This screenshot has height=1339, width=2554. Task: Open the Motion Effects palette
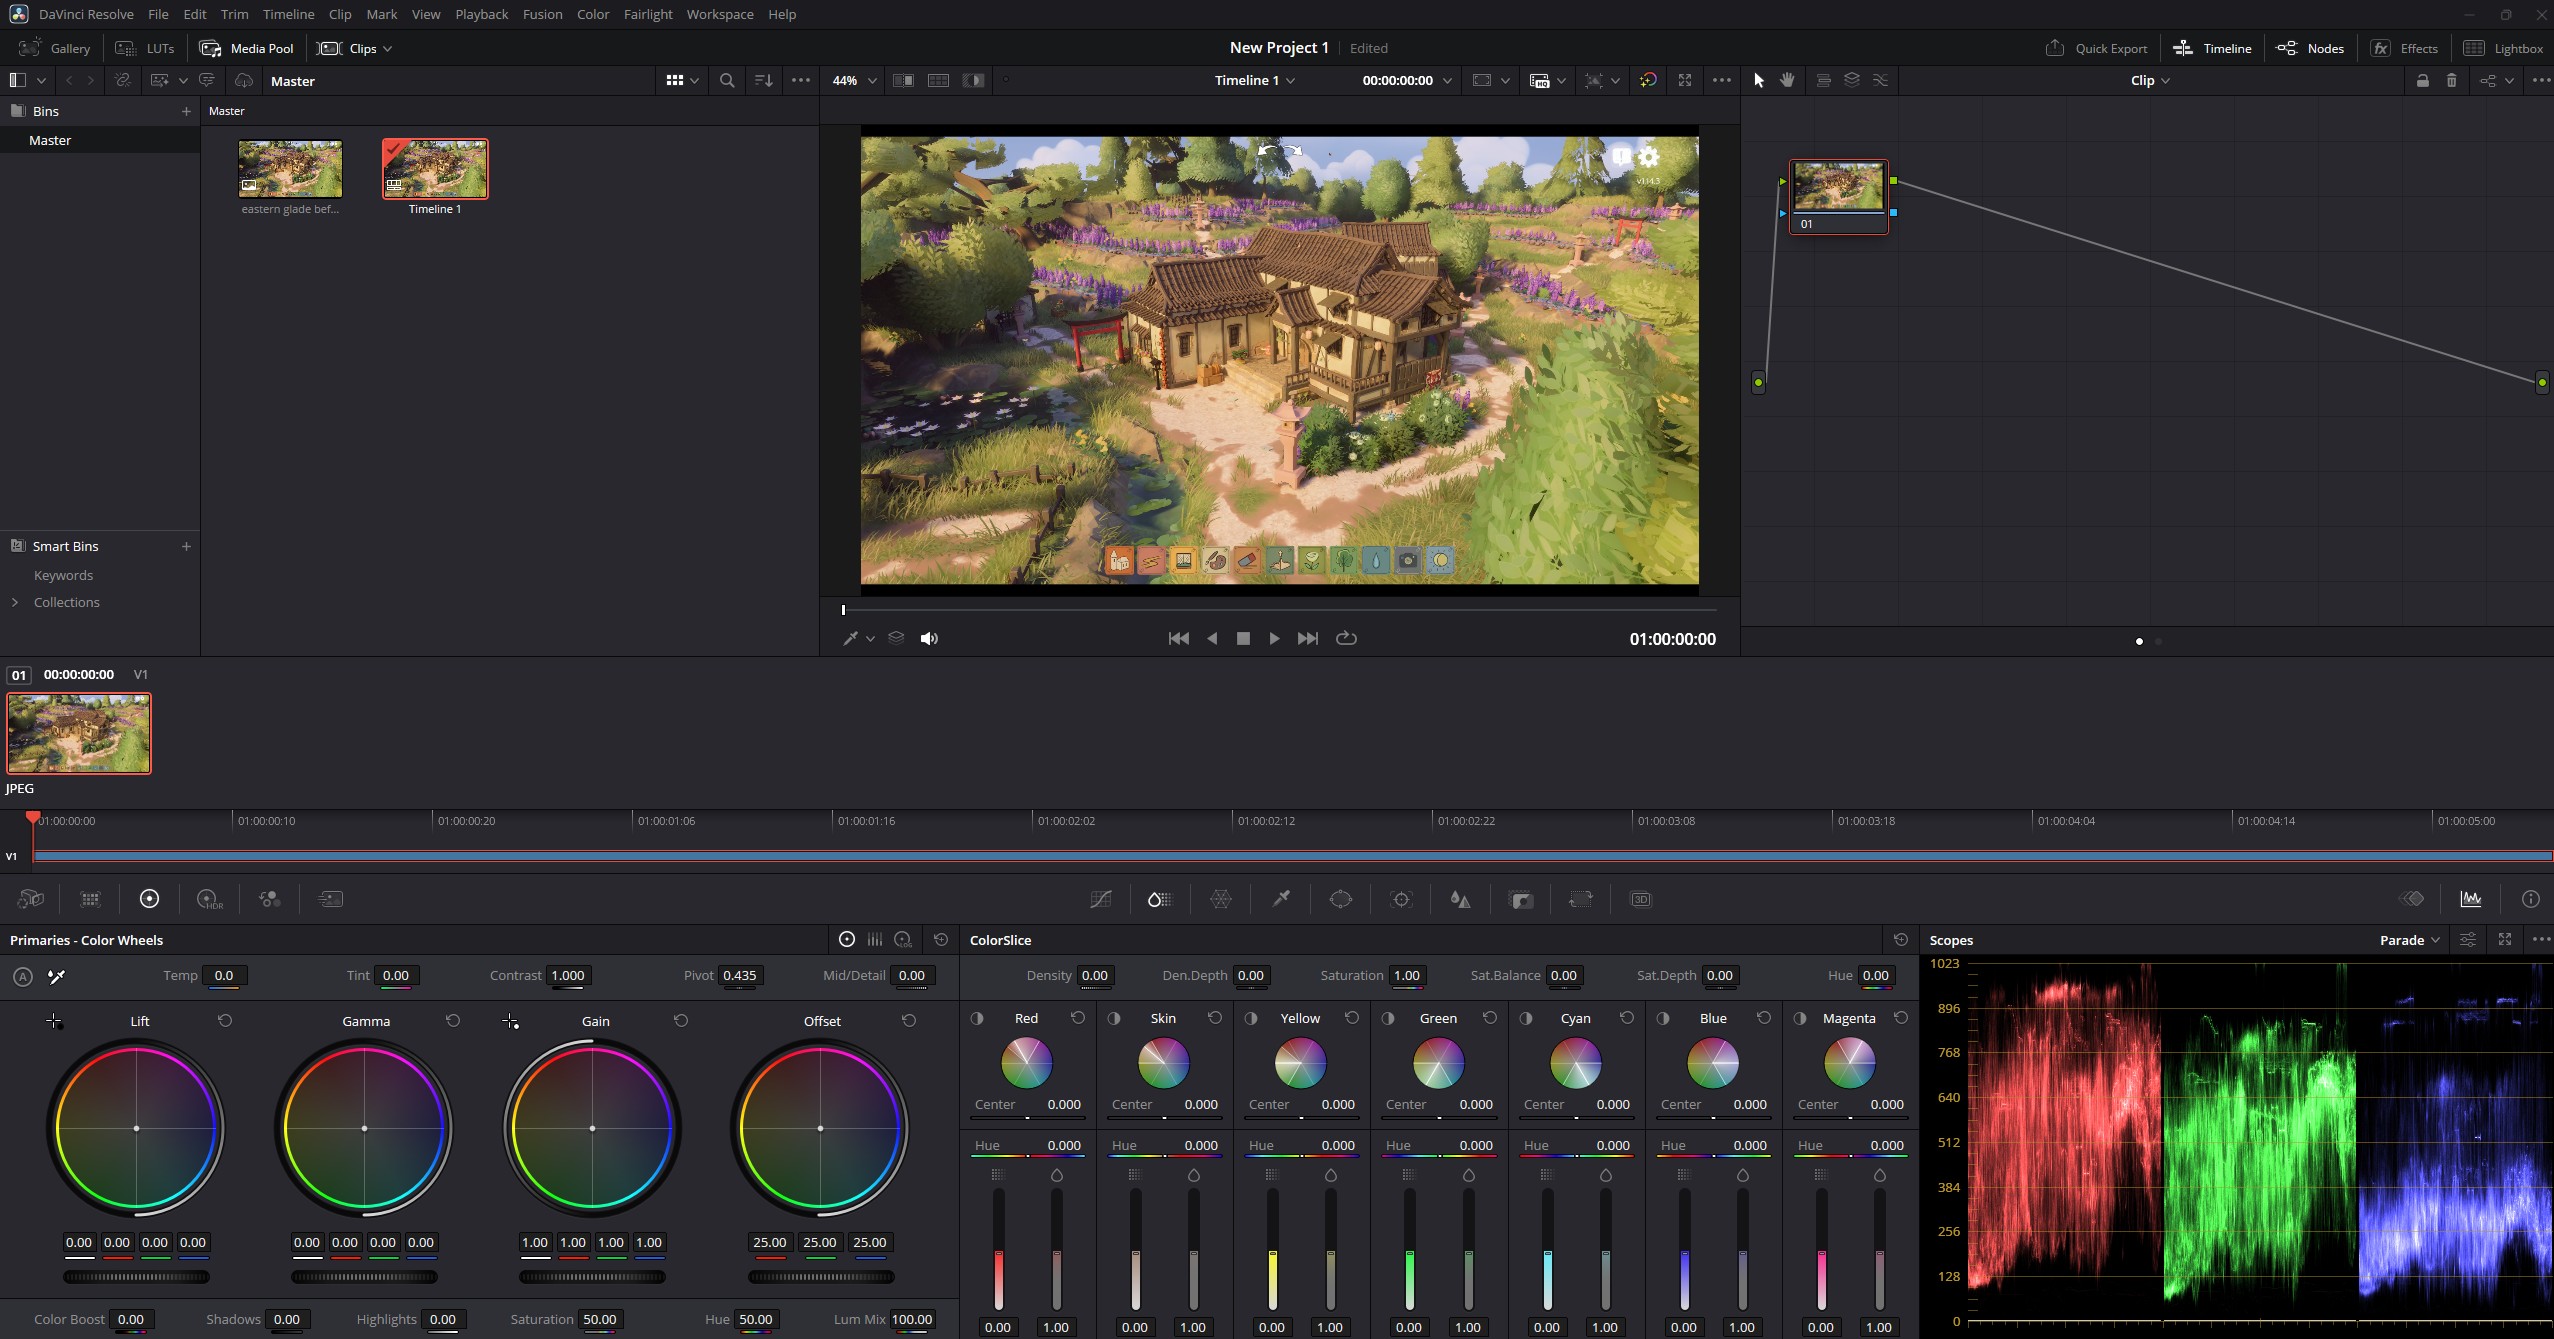click(x=330, y=899)
